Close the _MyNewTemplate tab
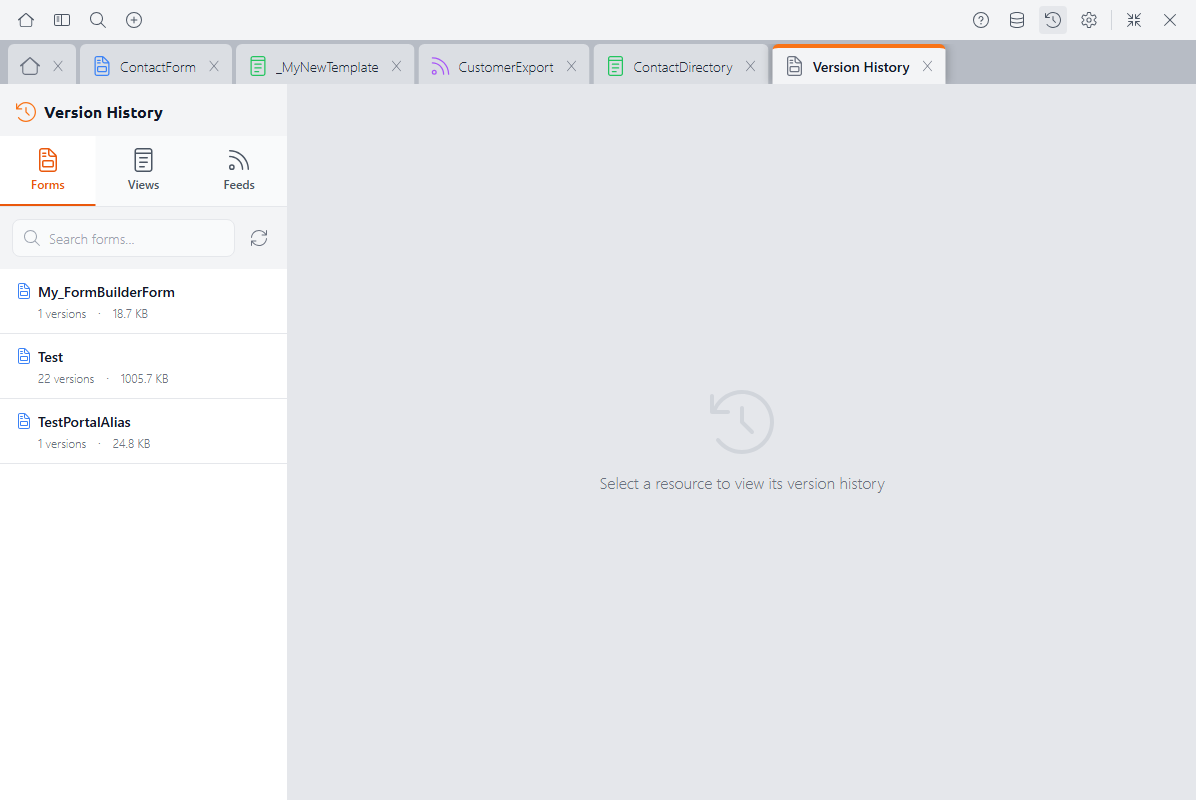The height and width of the screenshot is (800, 1196). point(397,66)
